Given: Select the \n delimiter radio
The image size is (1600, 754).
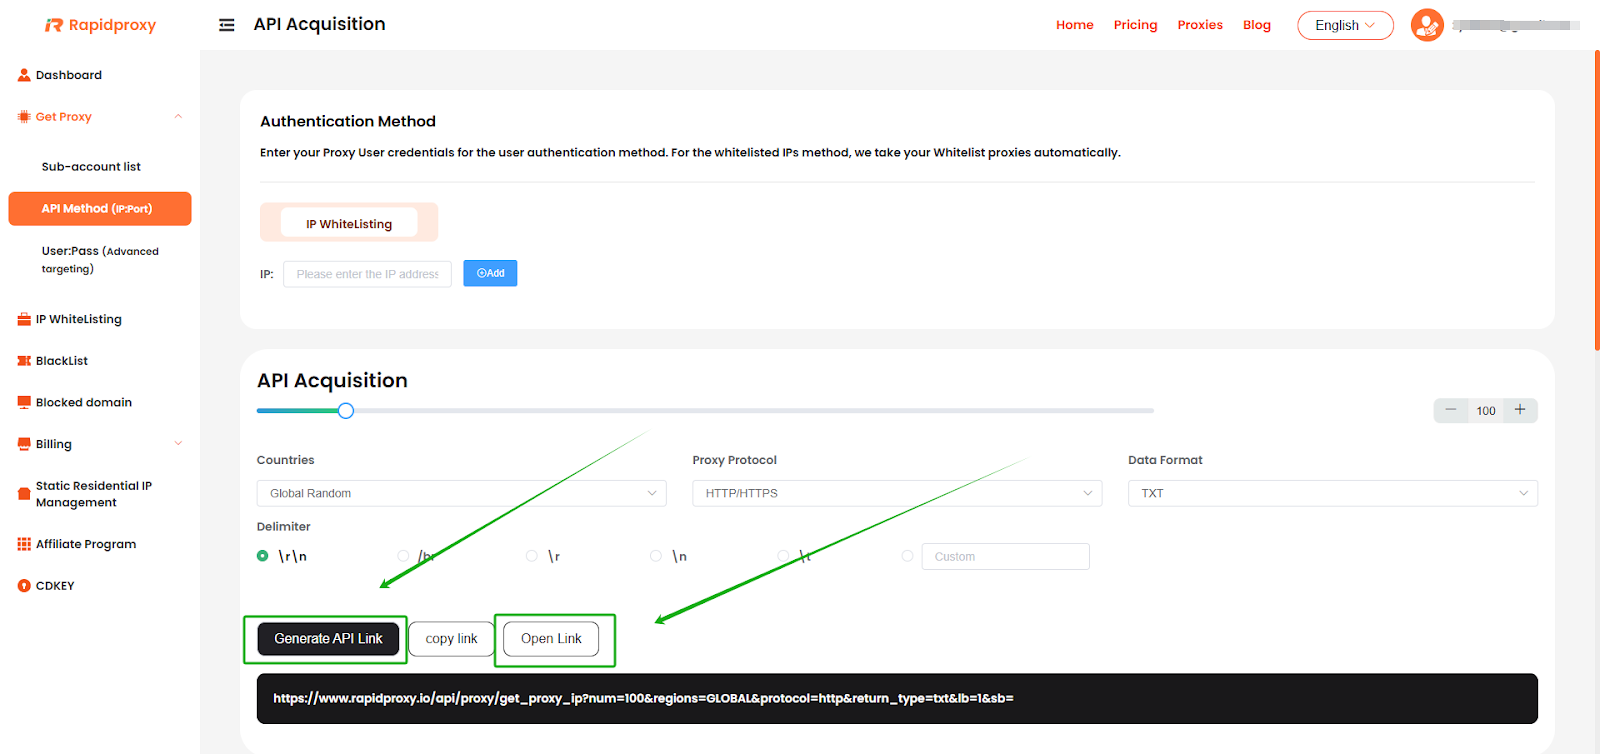Looking at the screenshot, I should pyautogui.click(x=656, y=556).
